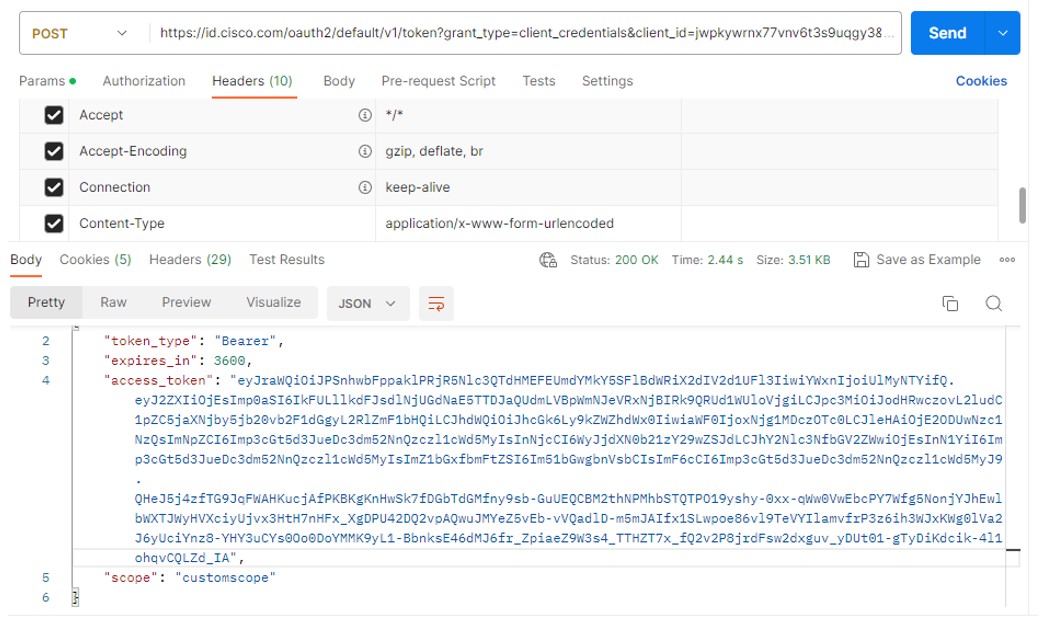Screen dimensions: 1045x631
Task: Click the "expires_in" value 3600
Action: [x=229, y=360]
